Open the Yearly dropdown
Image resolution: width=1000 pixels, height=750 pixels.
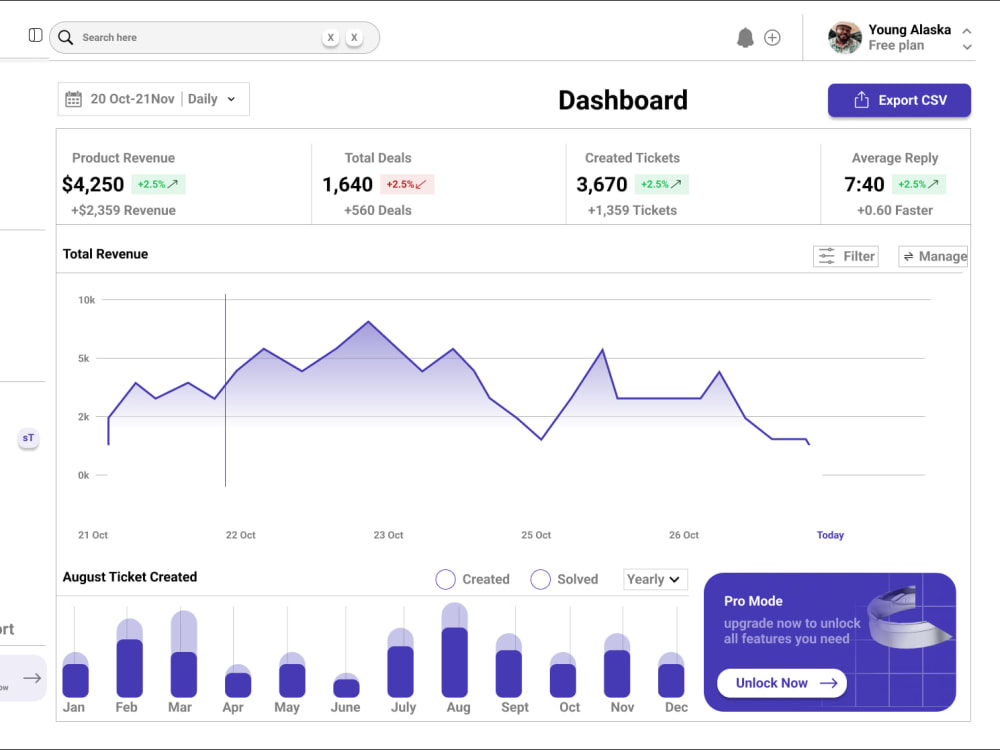pos(655,579)
